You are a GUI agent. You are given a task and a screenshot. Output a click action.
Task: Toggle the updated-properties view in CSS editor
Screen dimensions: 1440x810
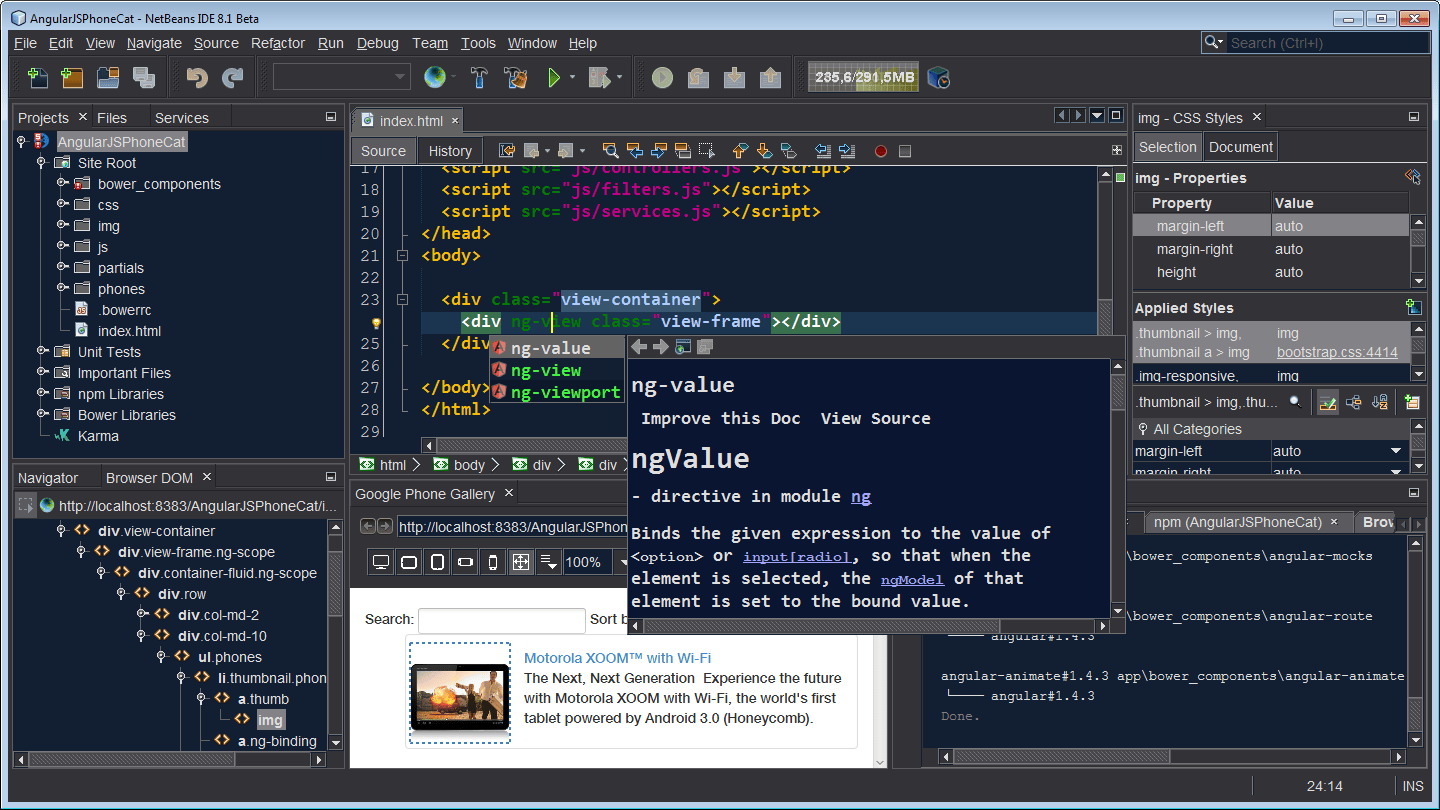click(x=1328, y=402)
